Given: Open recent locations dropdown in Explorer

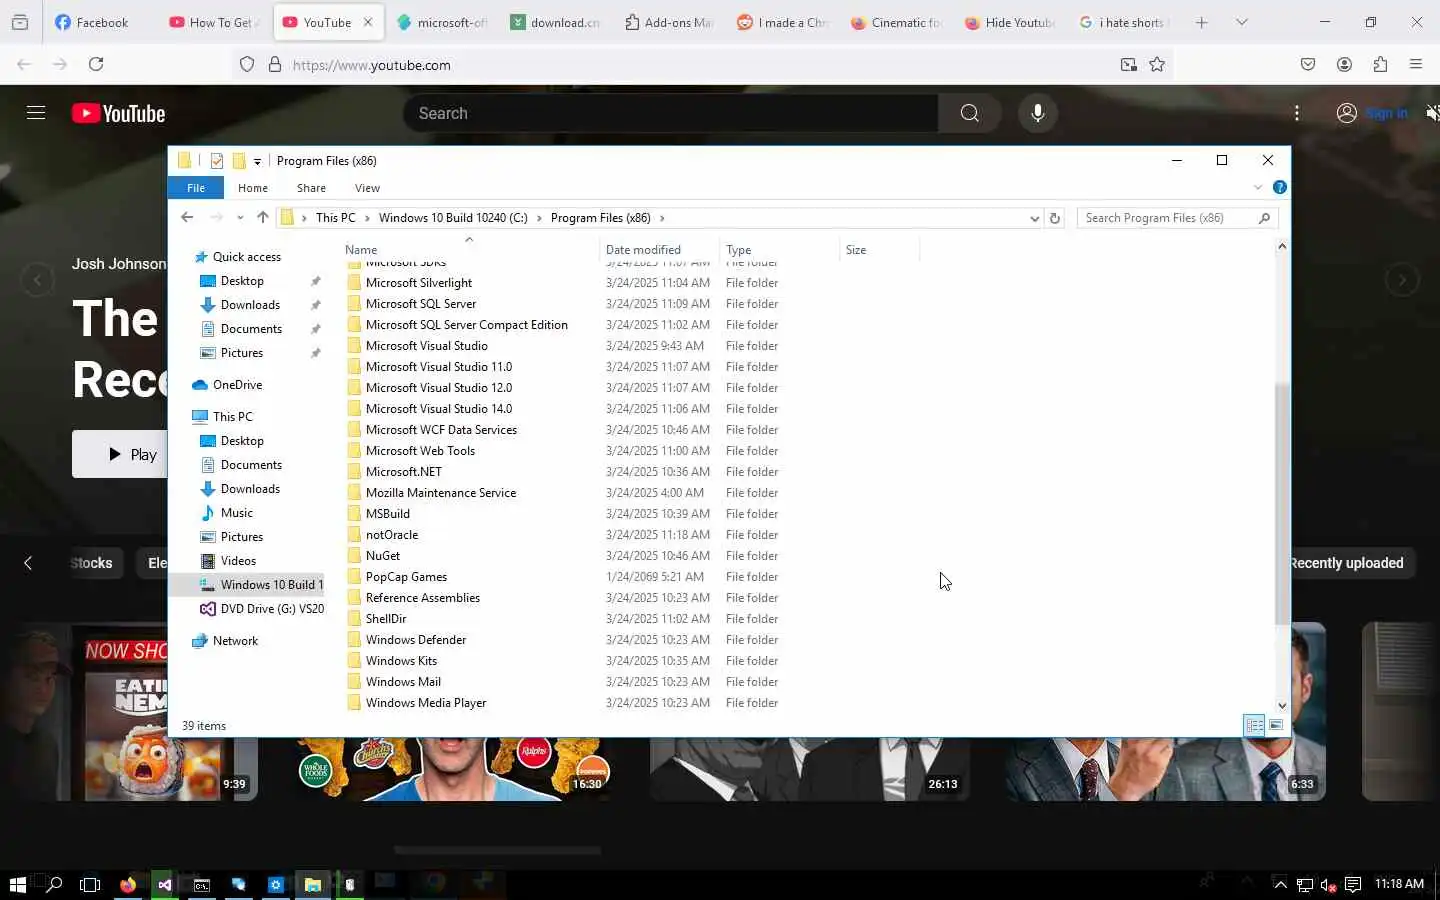Looking at the screenshot, I should click(240, 217).
